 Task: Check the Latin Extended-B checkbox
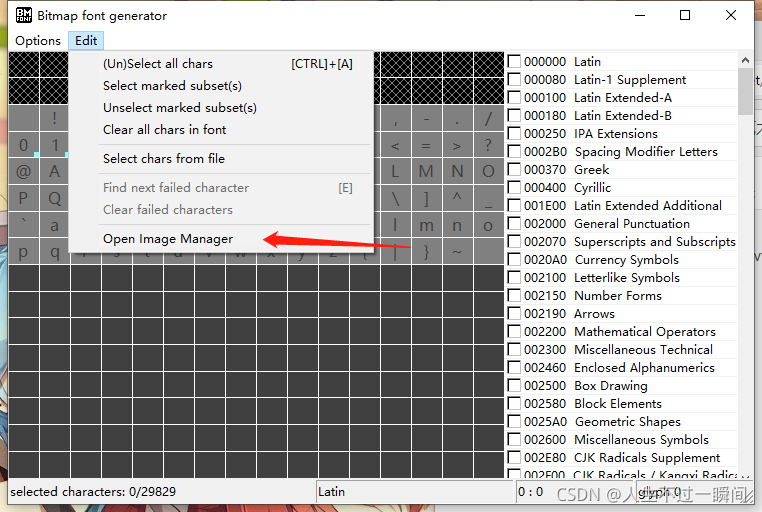(x=514, y=116)
